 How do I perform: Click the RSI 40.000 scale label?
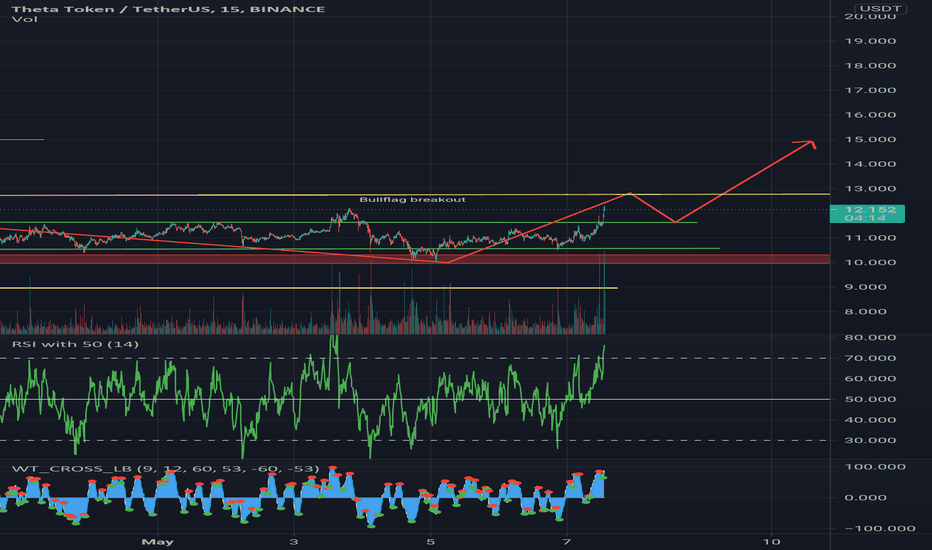[x=870, y=420]
